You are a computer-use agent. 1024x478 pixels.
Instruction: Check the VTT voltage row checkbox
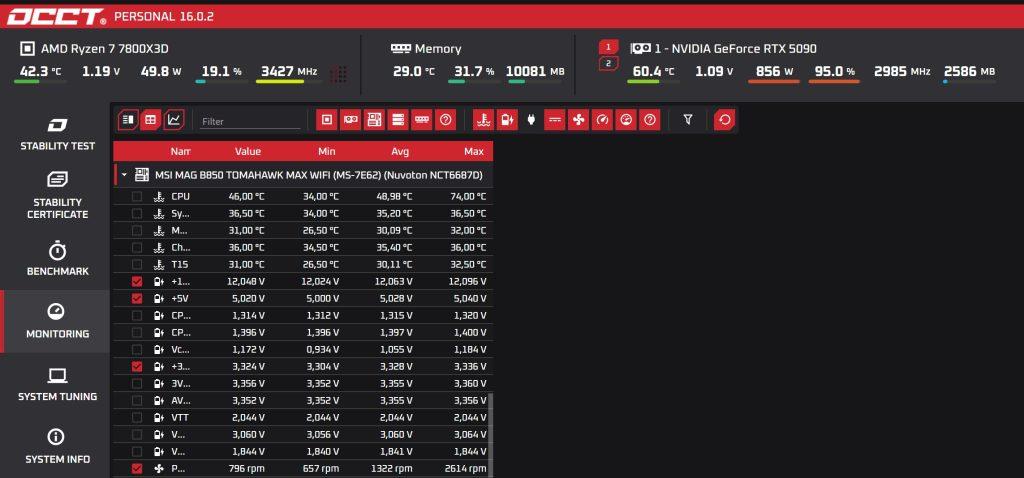click(136, 417)
